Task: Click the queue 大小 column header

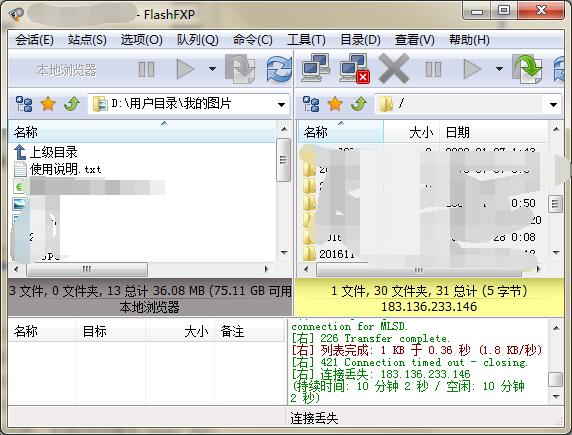Action: [x=180, y=331]
